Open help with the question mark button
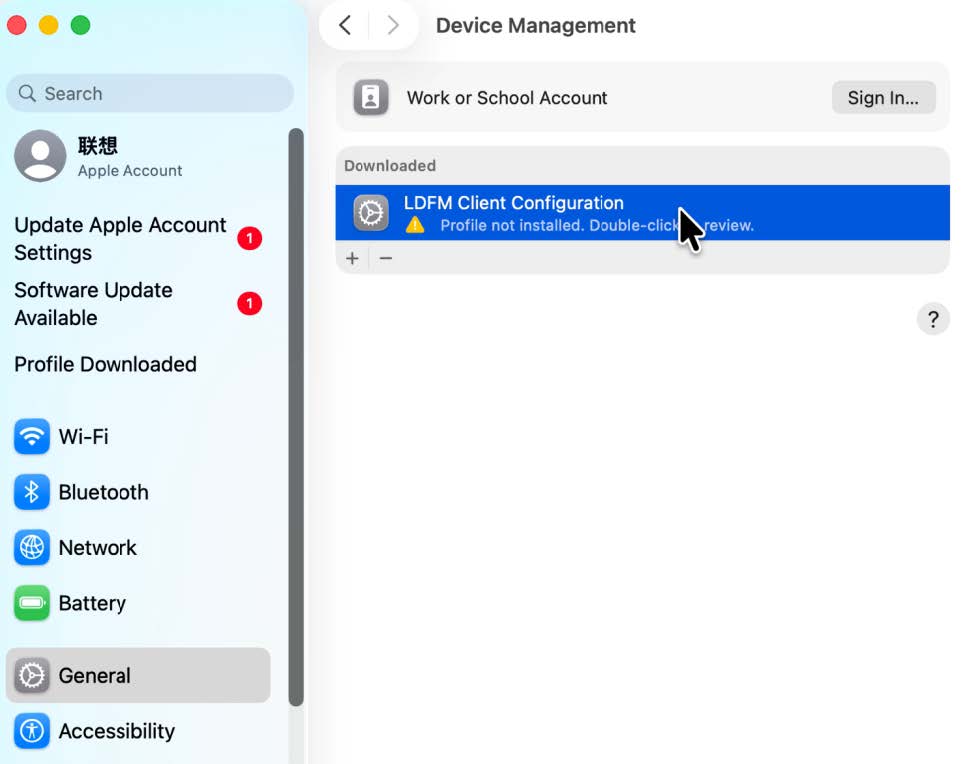 (x=933, y=319)
